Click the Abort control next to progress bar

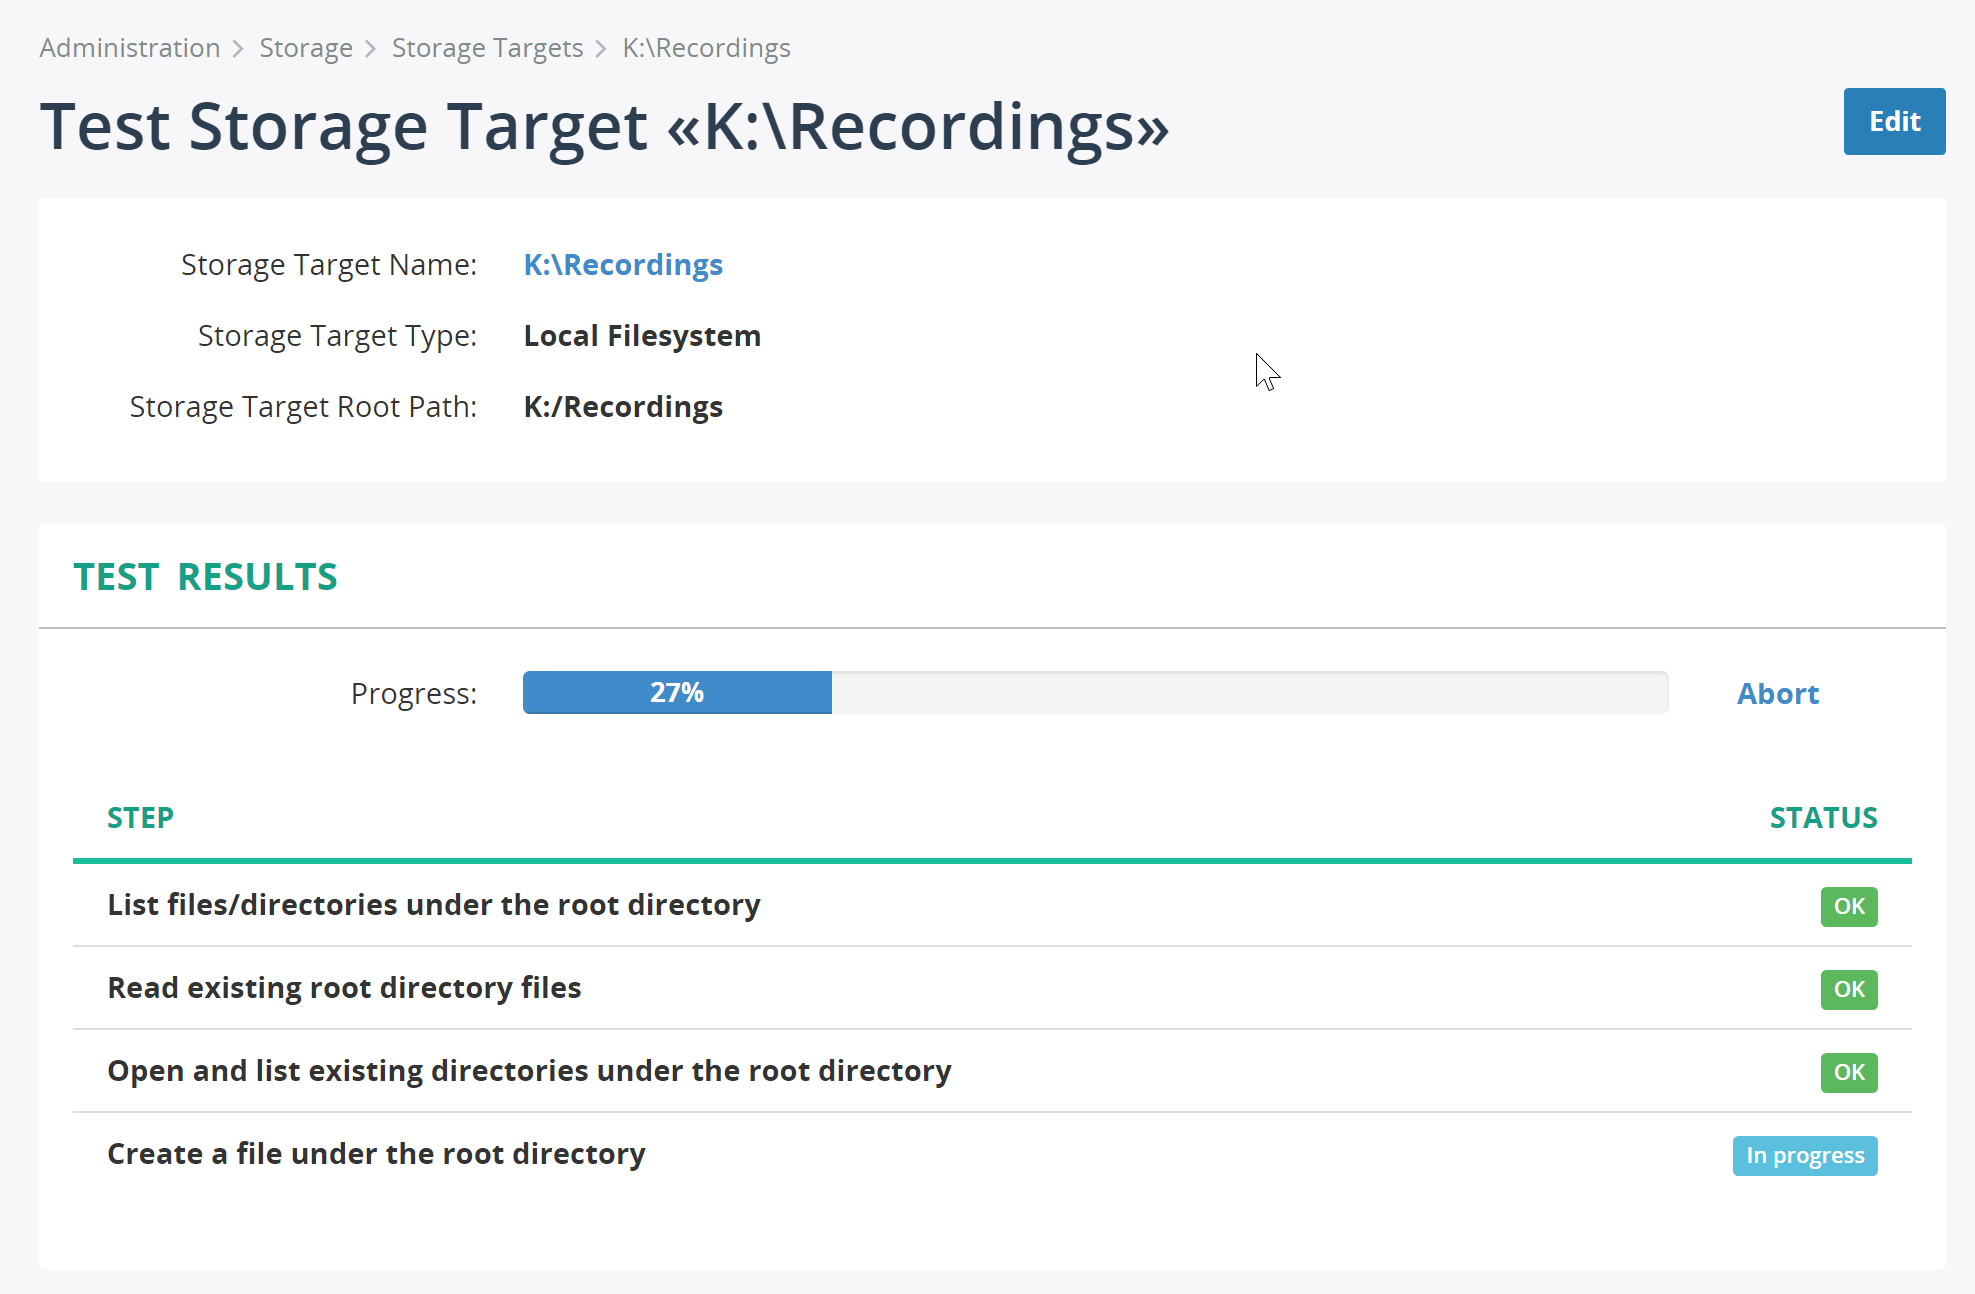pos(1777,693)
